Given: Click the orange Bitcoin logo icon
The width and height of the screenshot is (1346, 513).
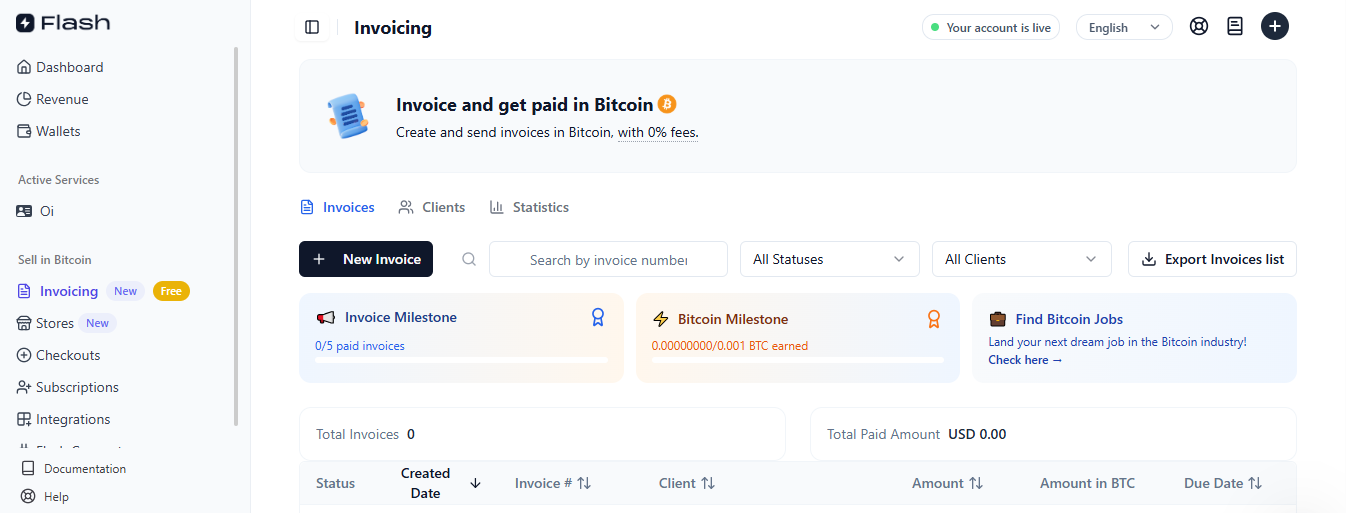Looking at the screenshot, I should pyautogui.click(x=667, y=104).
